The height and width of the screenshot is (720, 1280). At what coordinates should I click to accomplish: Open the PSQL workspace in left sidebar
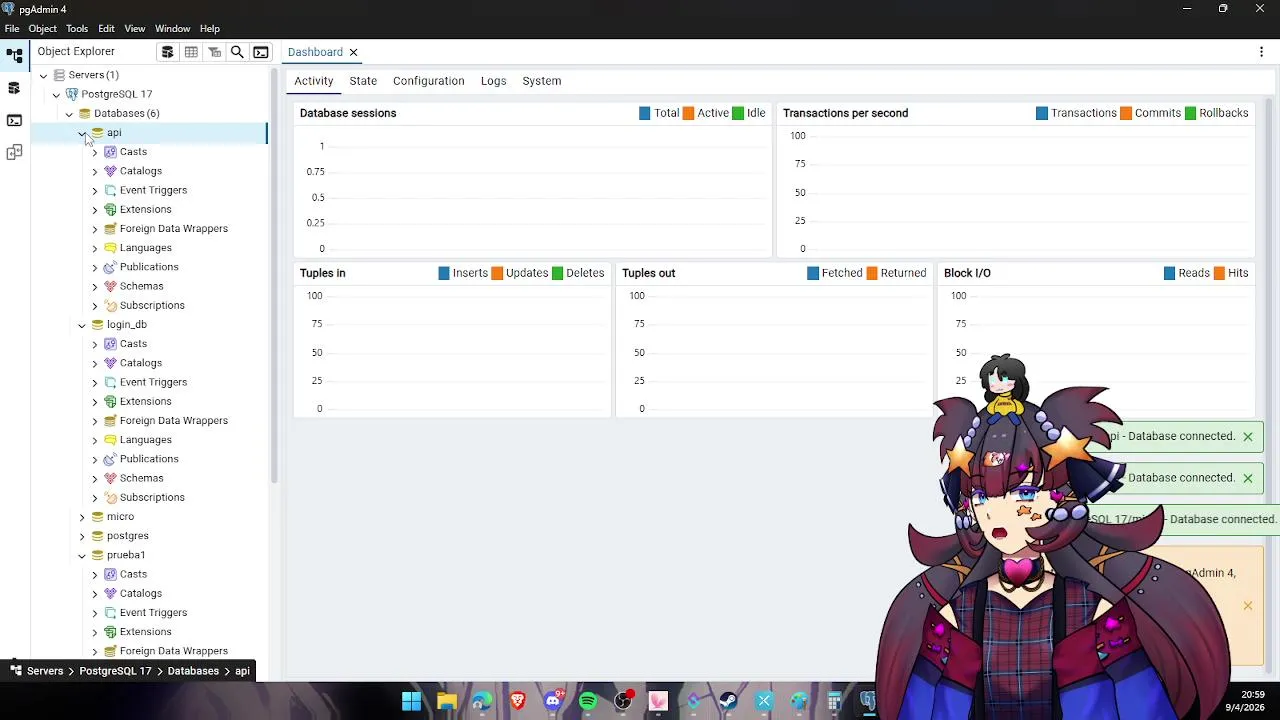[x=14, y=120]
